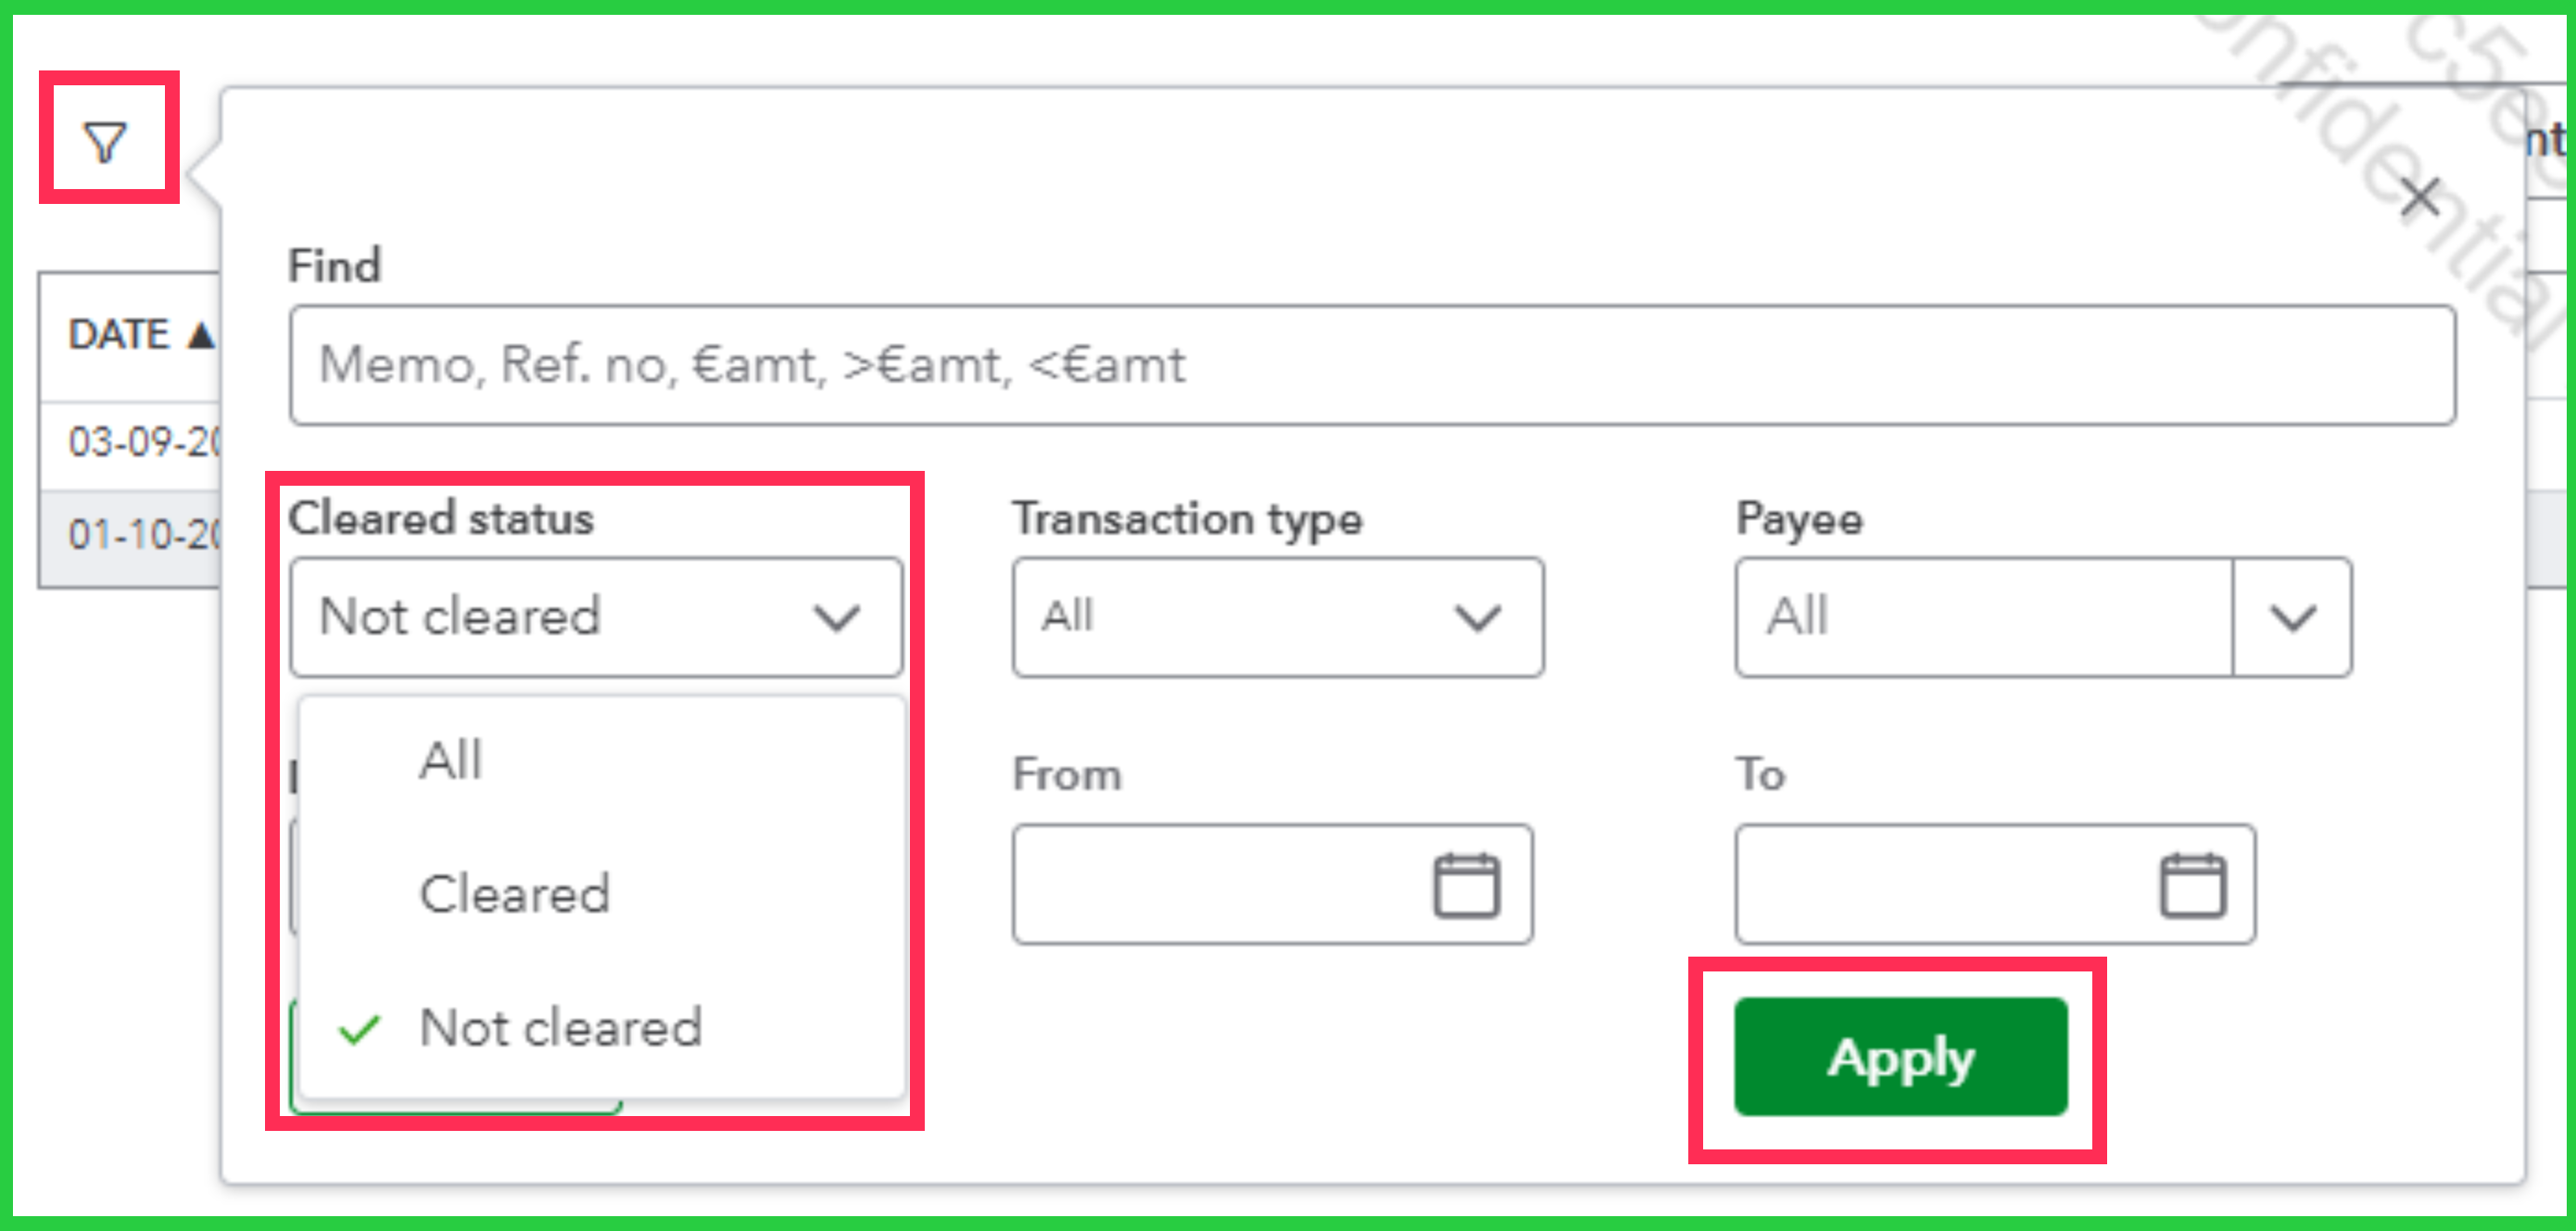2576x1231 pixels.
Task: Close the filter panel with X
Action: 2419,197
